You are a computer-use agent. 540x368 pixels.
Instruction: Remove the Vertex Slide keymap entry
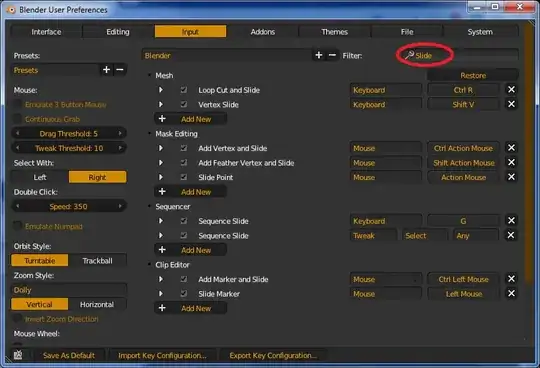[511, 104]
